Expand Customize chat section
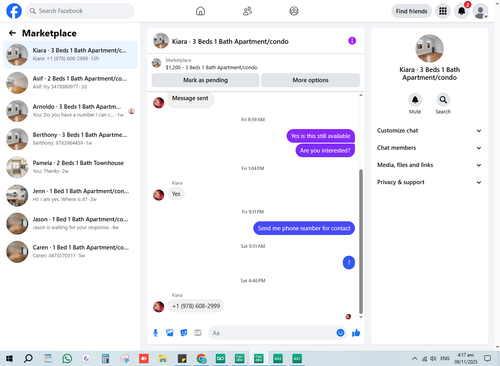 (x=429, y=131)
